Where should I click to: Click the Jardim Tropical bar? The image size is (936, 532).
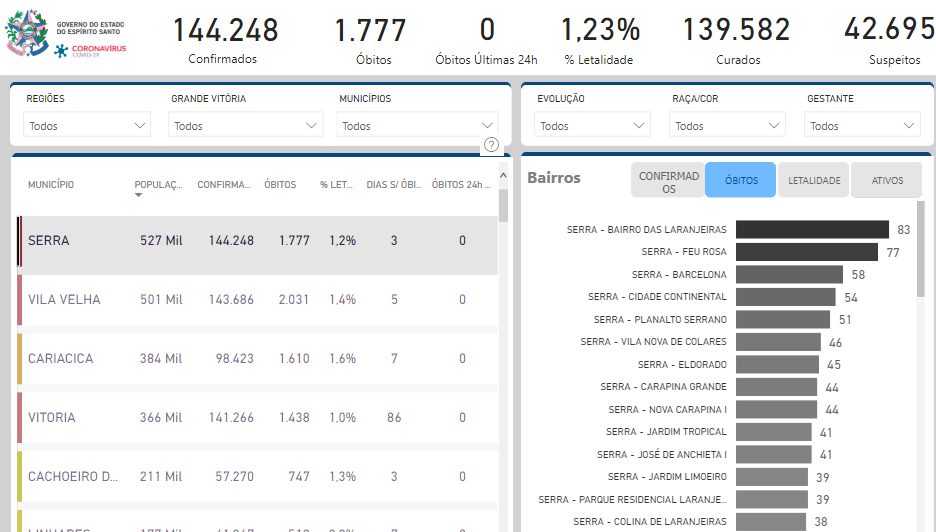coord(774,432)
